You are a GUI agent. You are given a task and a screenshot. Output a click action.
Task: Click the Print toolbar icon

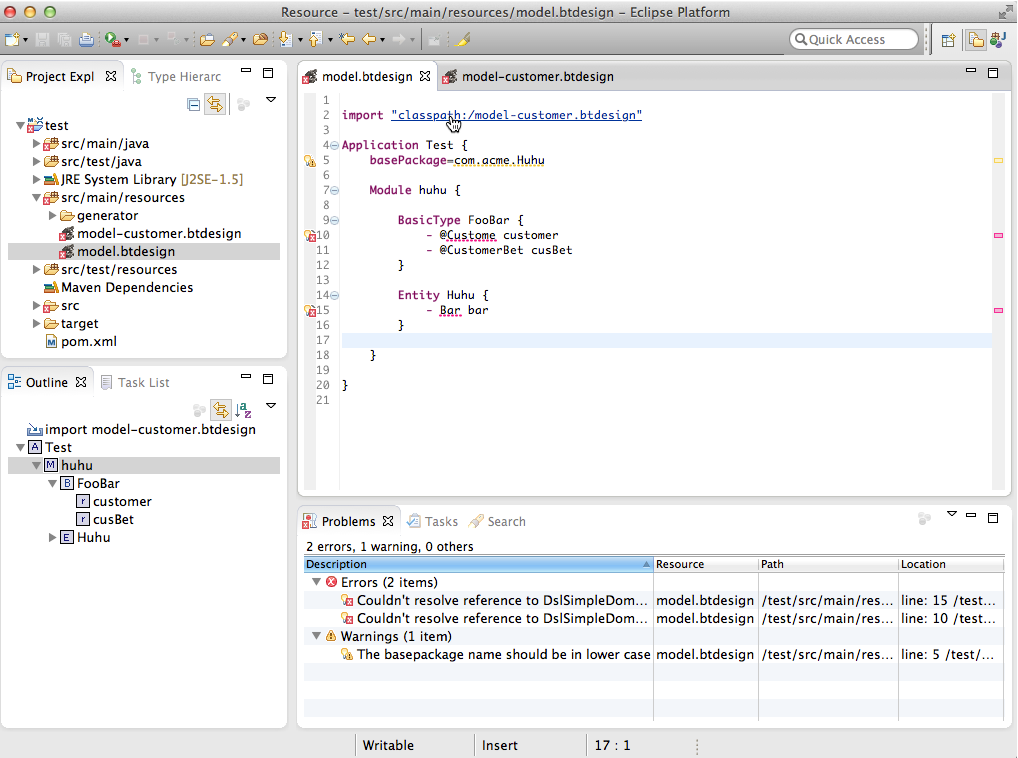click(86, 40)
